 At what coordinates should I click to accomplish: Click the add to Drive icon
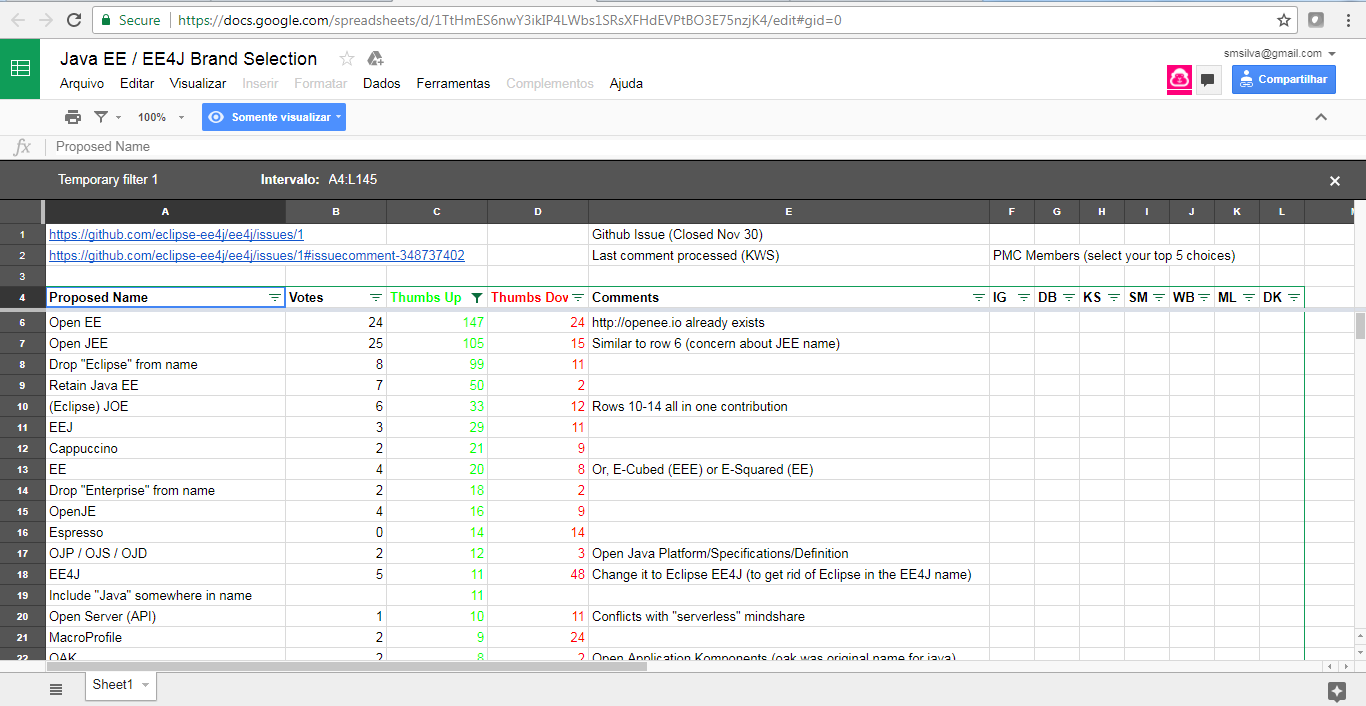[376, 59]
